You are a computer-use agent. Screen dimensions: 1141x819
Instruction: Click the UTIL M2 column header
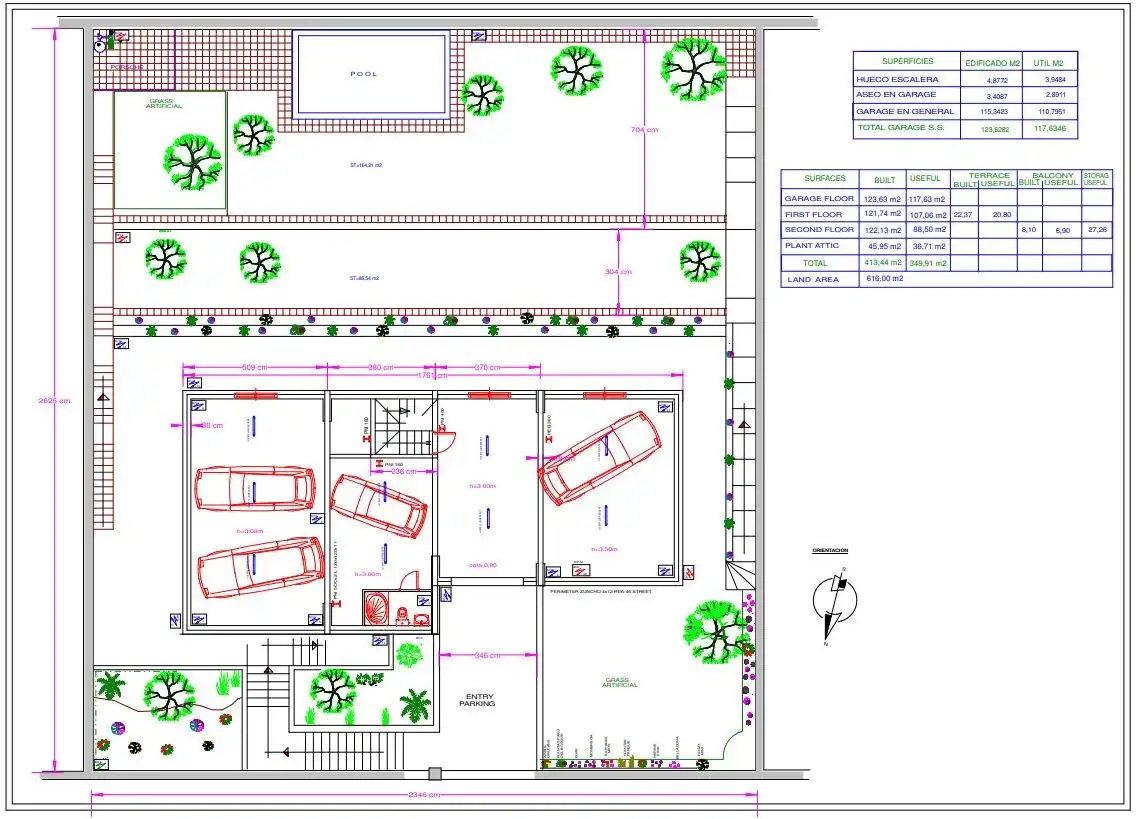(x=1049, y=63)
